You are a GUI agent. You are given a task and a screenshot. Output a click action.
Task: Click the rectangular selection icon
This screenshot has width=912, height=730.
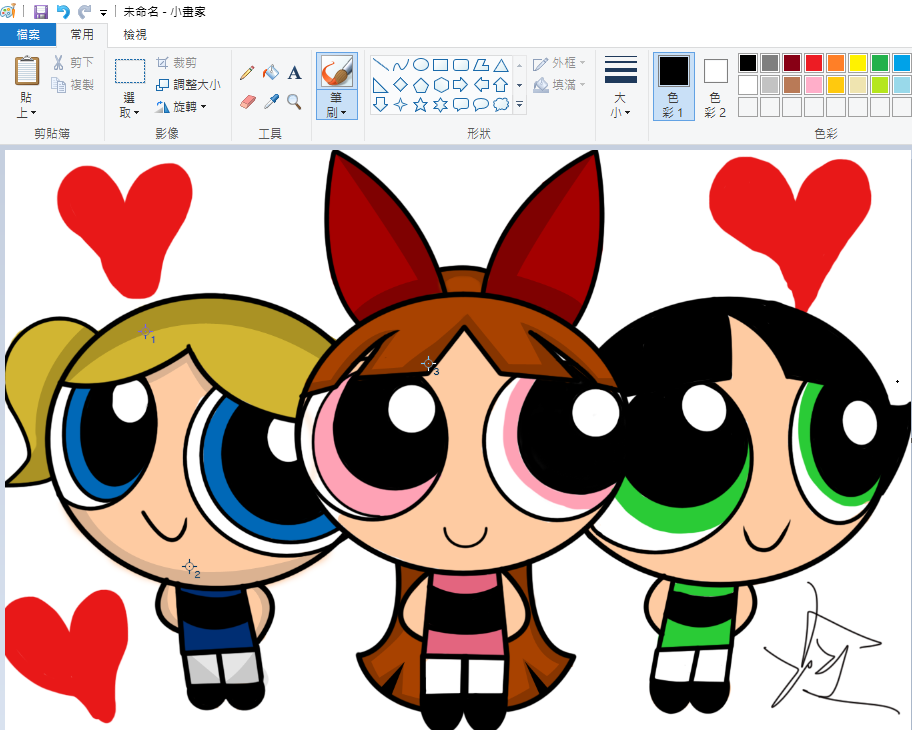point(130,72)
